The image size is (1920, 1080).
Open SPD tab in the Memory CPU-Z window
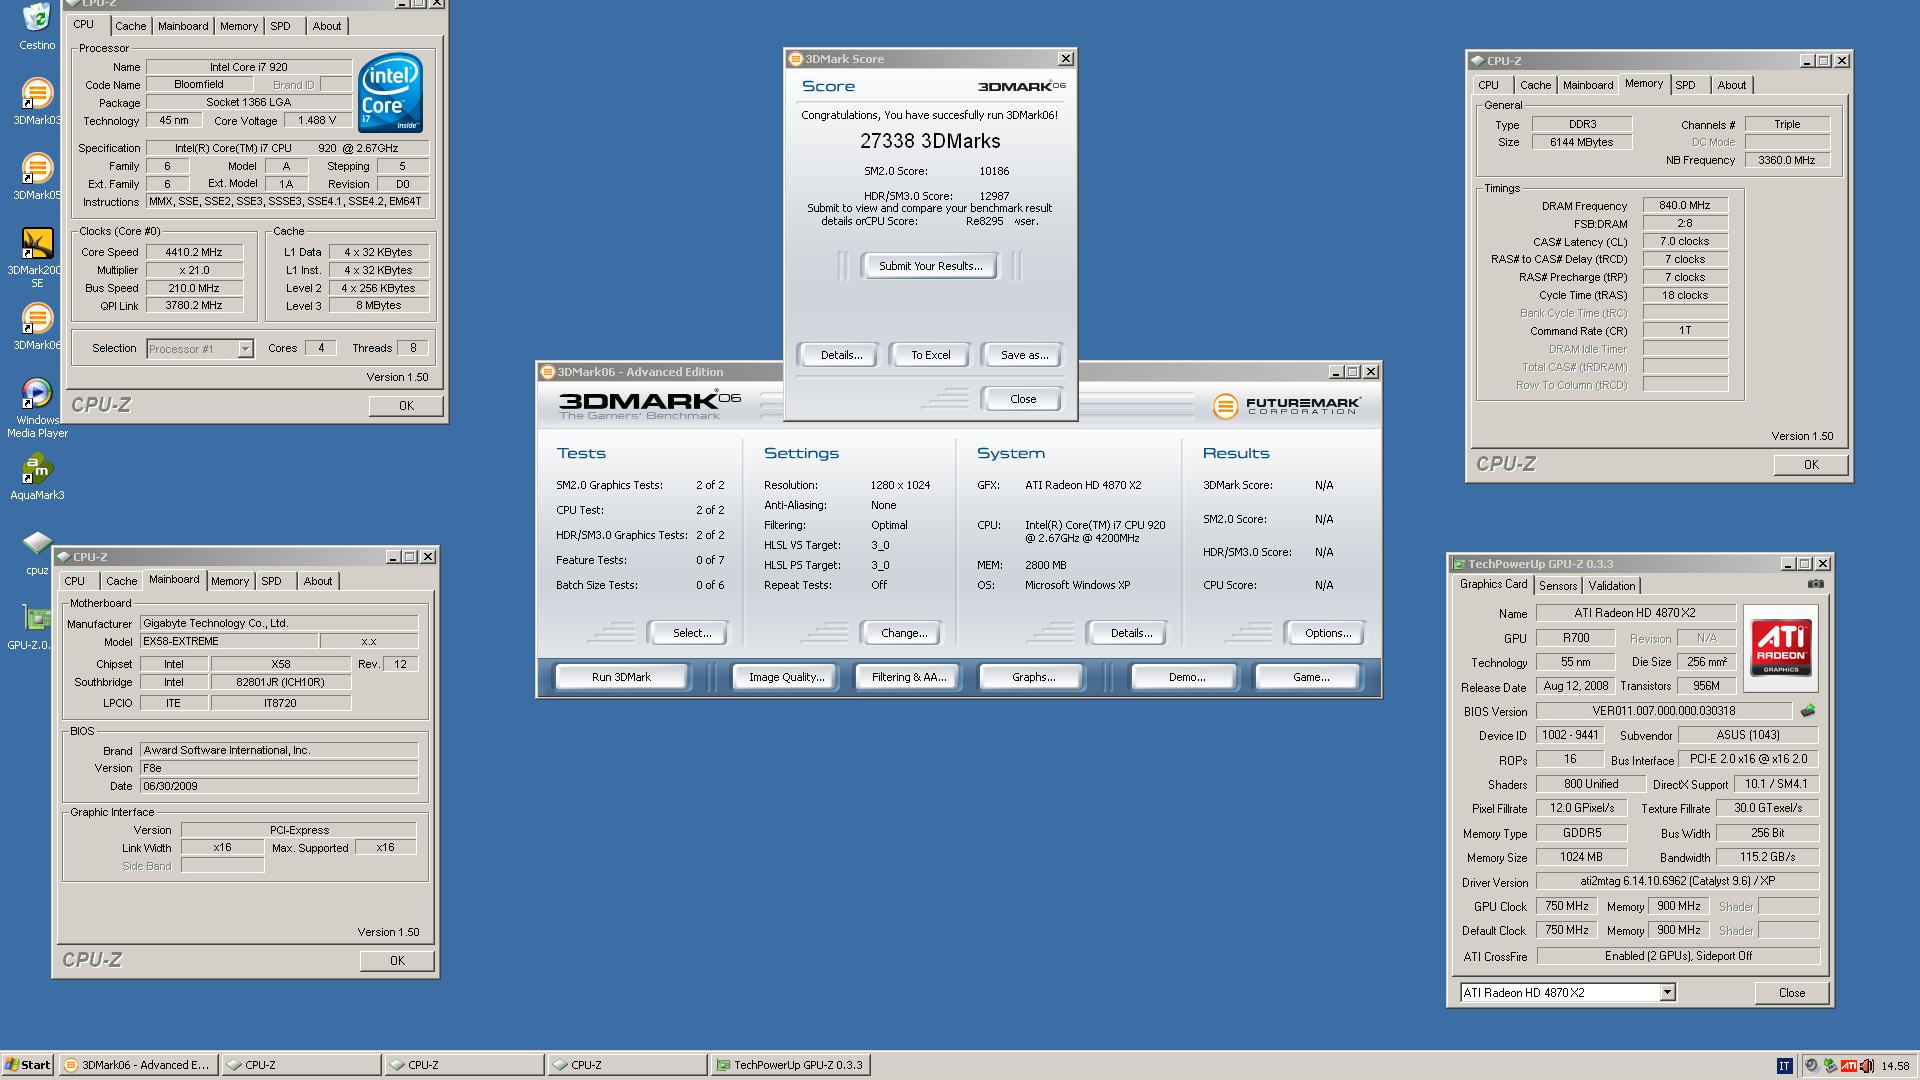pyautogui.click(x=1685, y=85)
